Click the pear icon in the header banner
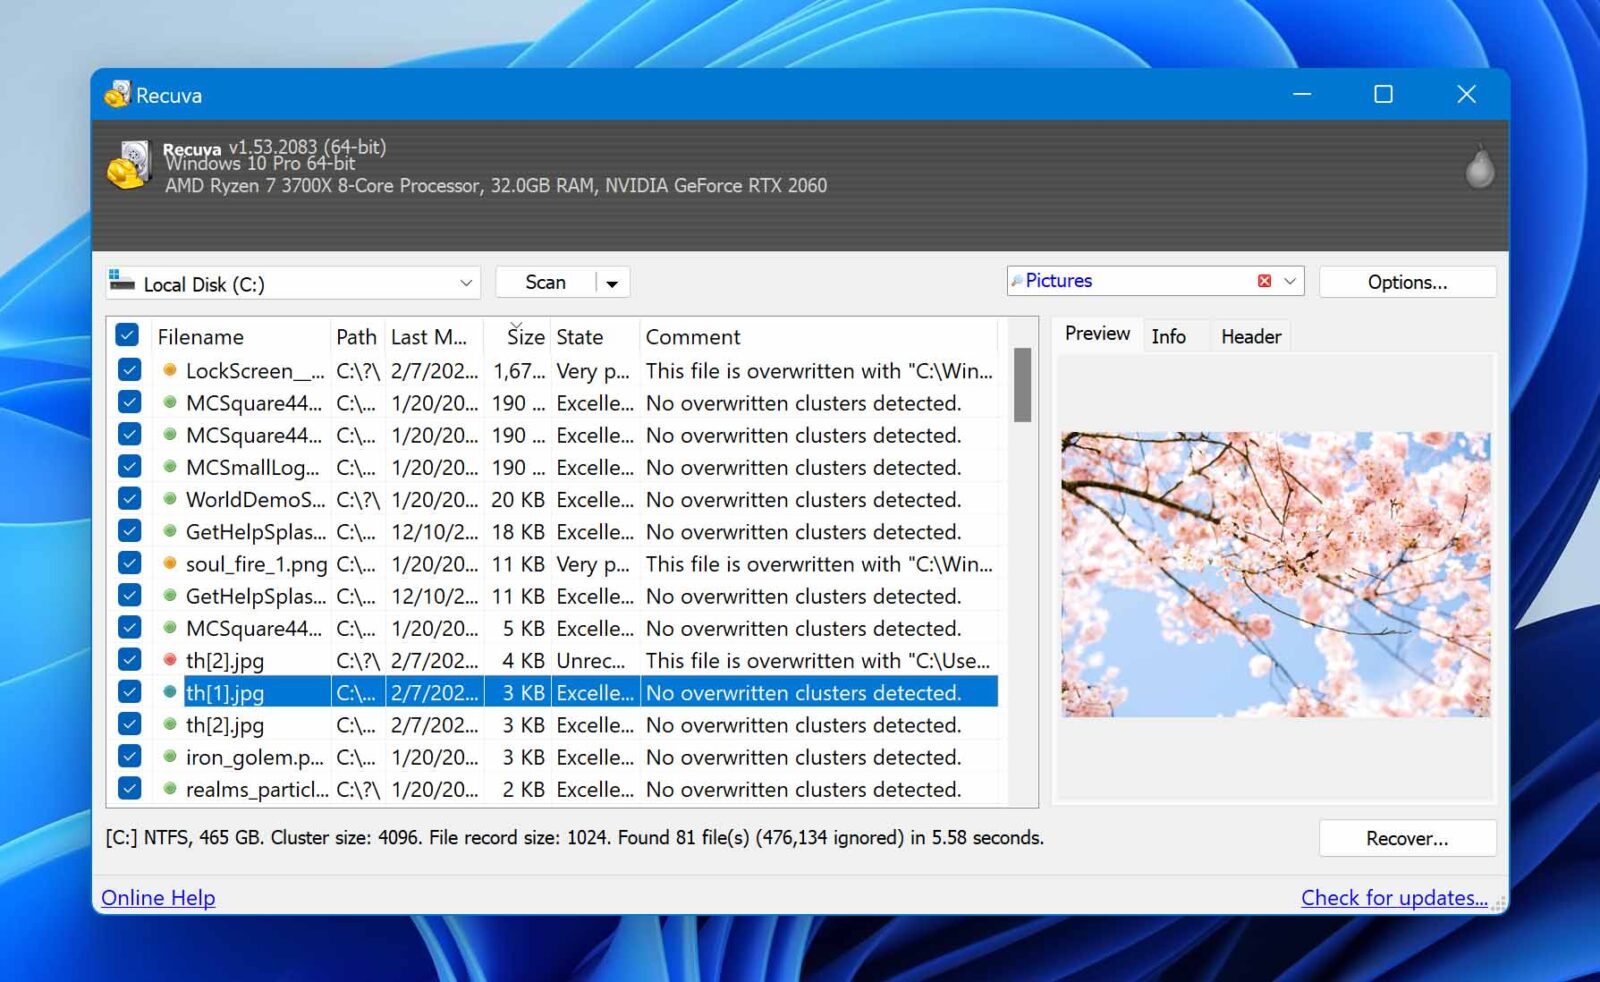 pyautogui.click(x=1479, y=168)
